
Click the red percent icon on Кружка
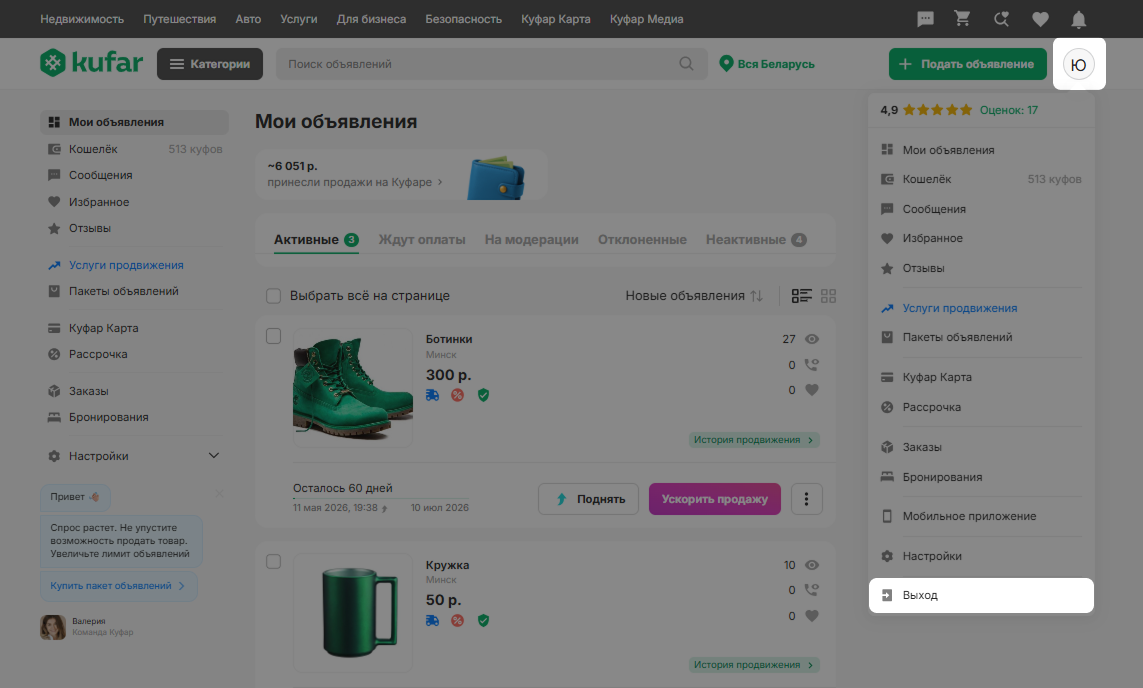(x=457, y=620)
